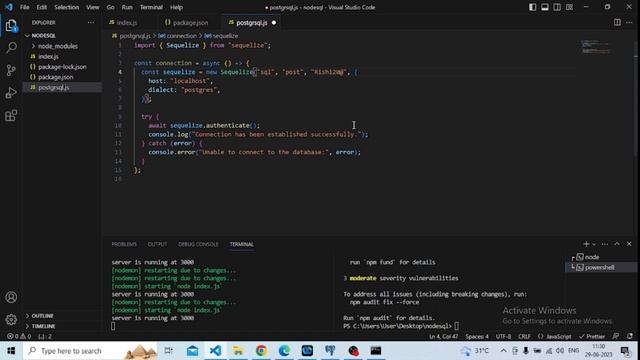Open terminal launch profile dropdown arrow
The width and height of the screenshot is (640, 360).
[594, 244]
